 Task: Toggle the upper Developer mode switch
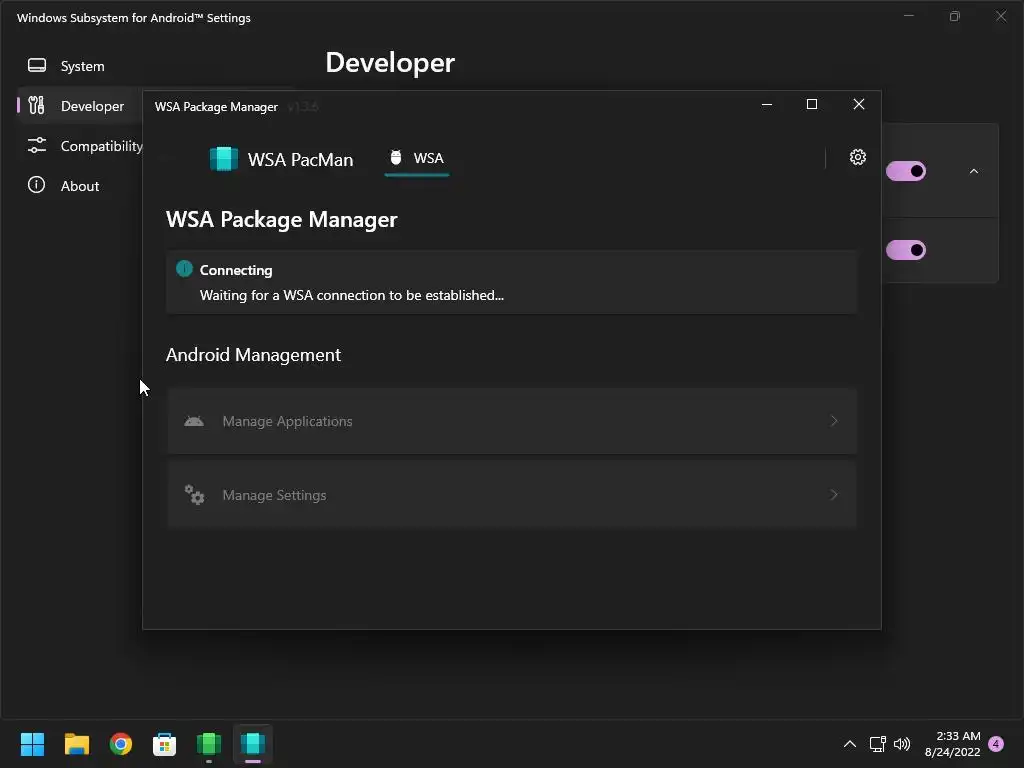coord(906,171)
